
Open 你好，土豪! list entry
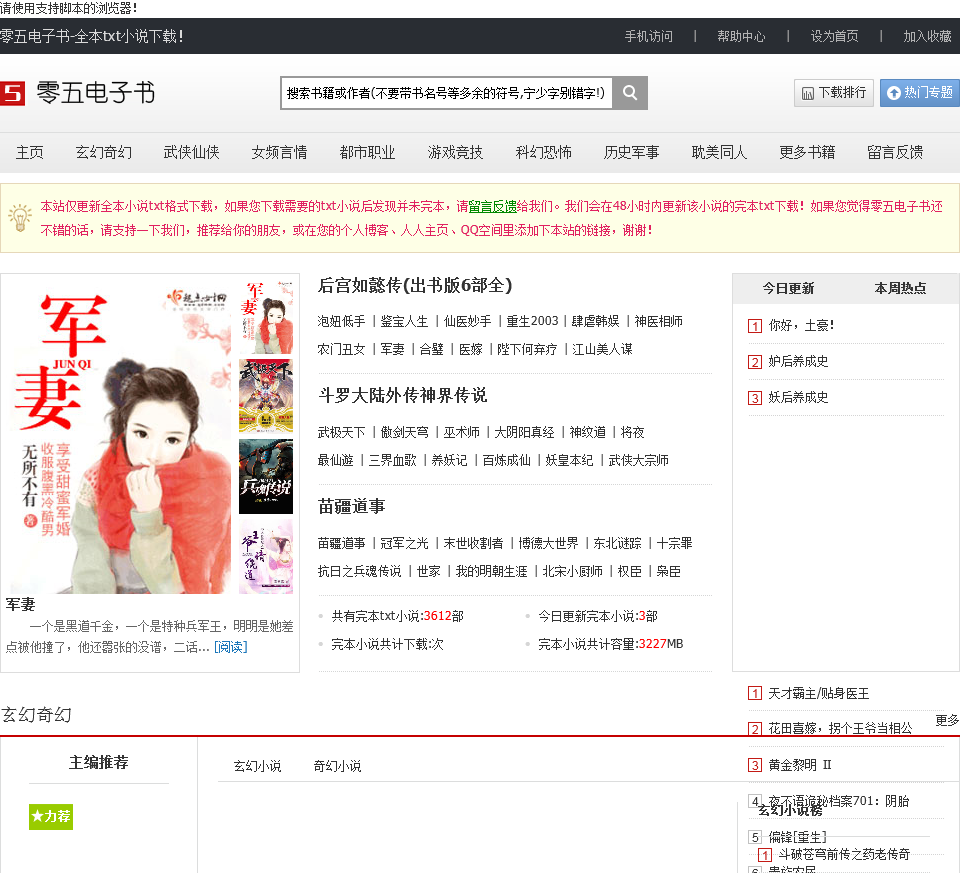801,326
